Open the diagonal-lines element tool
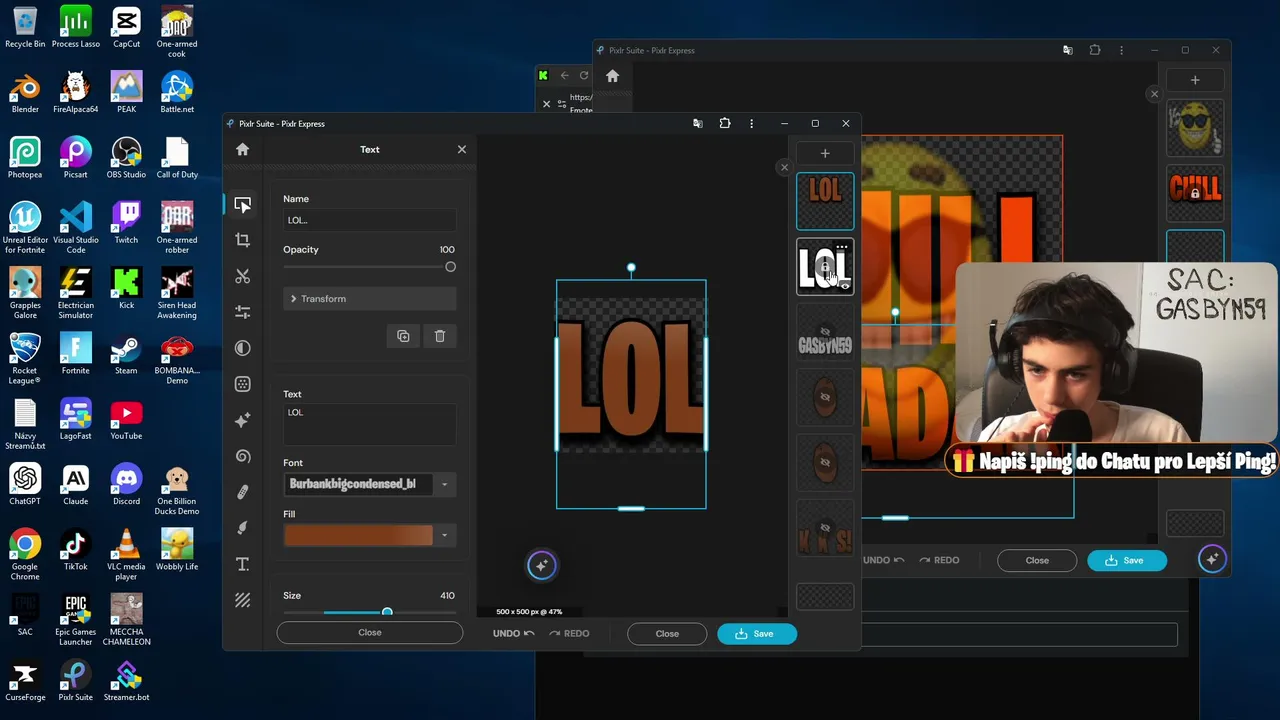 [242, 600]
